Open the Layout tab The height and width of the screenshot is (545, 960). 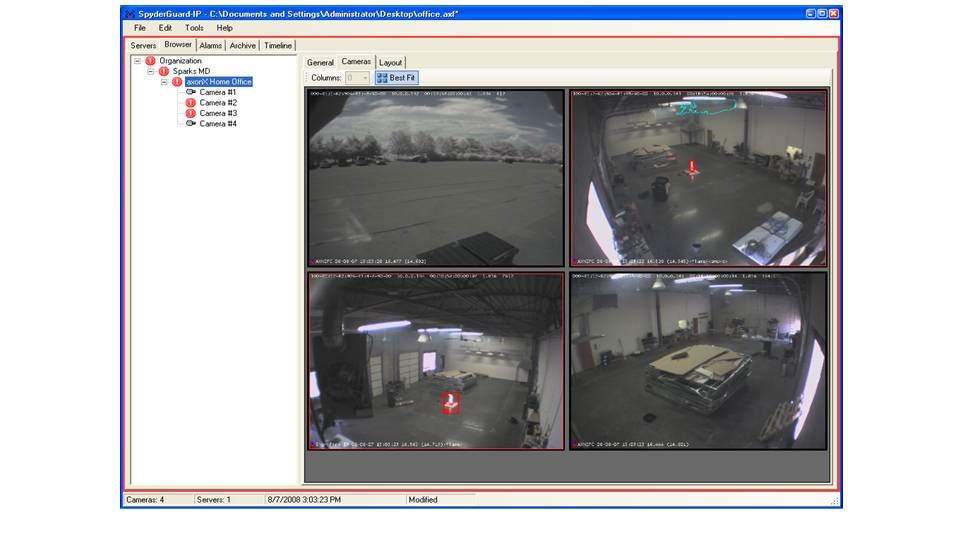tap(390, 62)
